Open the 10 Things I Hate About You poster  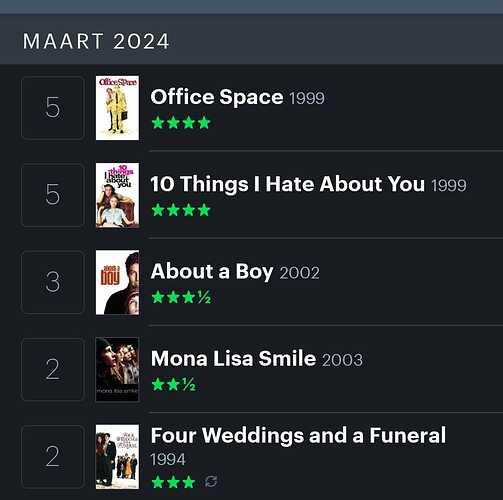tap(117, 195)
